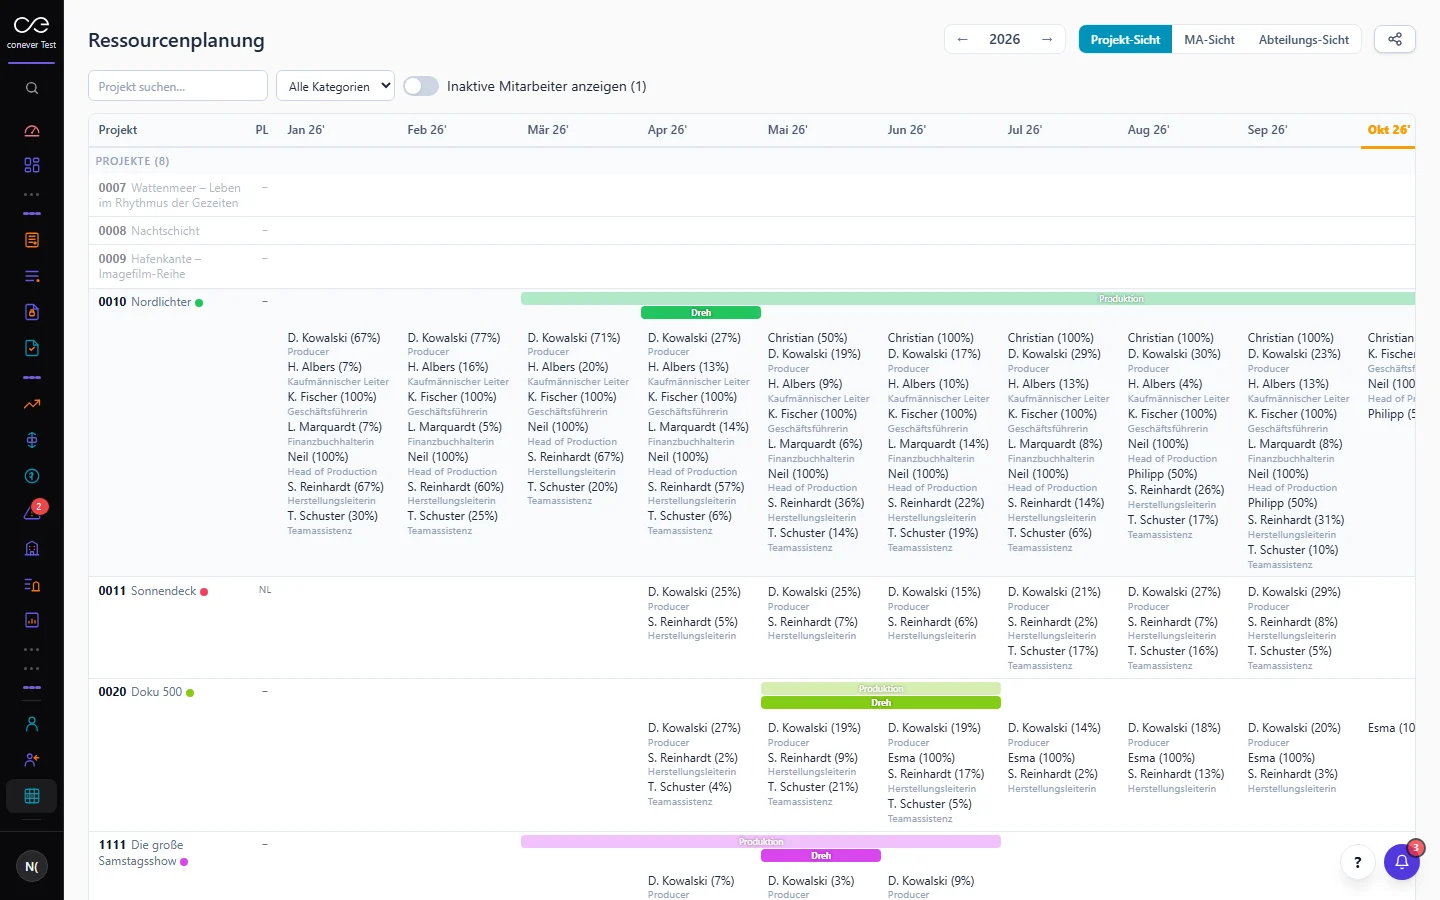Open the help question mark button
This screenshot has width=1440, height=900.
coord(1358,862)
